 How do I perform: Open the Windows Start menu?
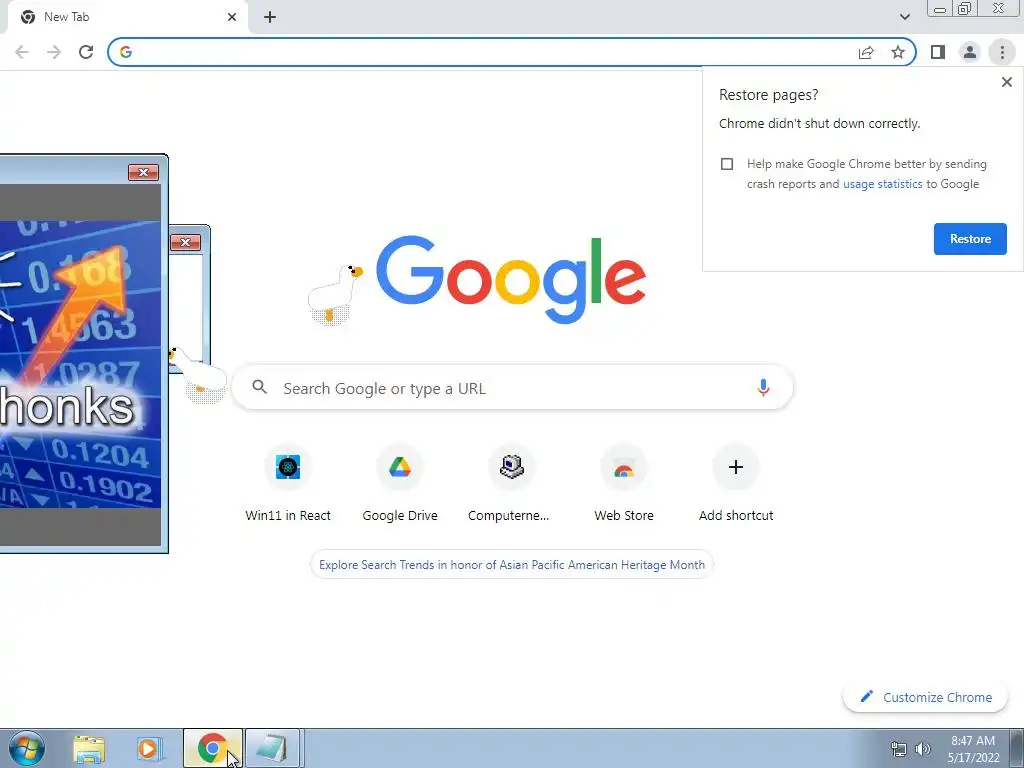(x=26, y=748)
